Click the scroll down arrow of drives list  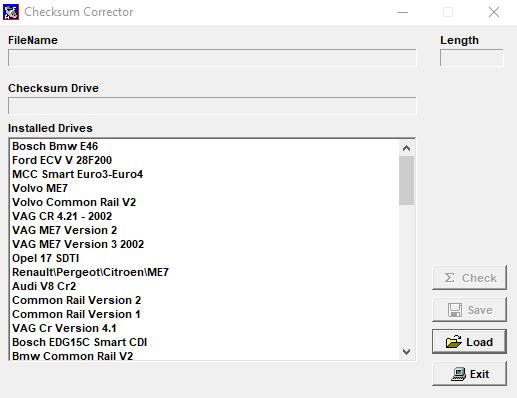[406, 352]
